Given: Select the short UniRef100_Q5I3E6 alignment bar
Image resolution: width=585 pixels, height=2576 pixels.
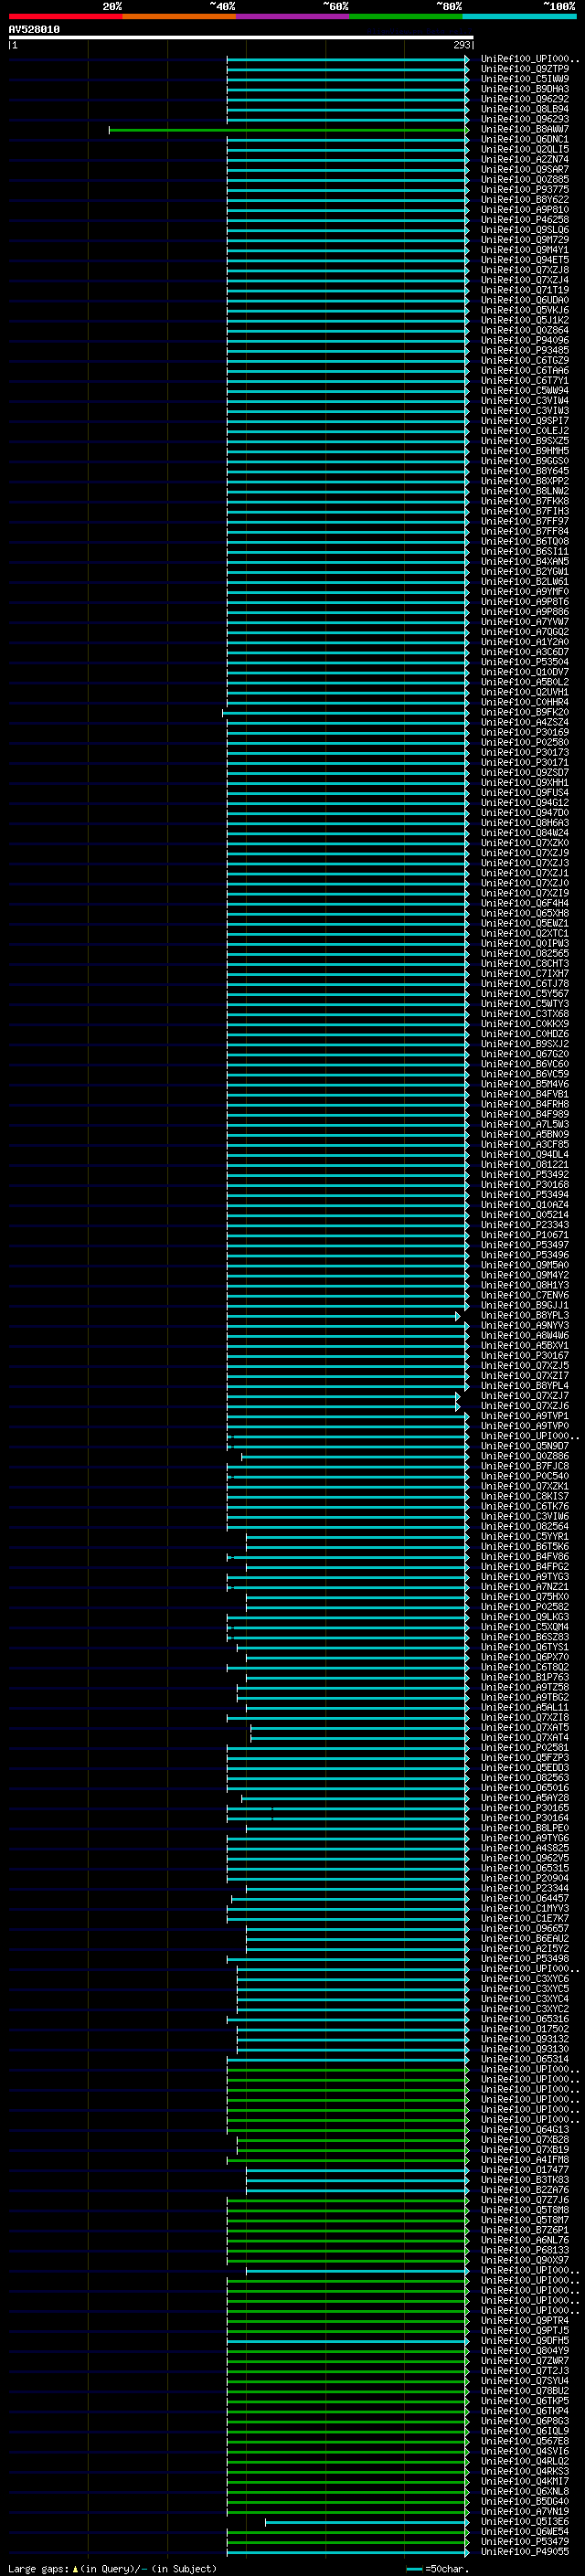Looking at the screenshot, I should pos(367,2522).
